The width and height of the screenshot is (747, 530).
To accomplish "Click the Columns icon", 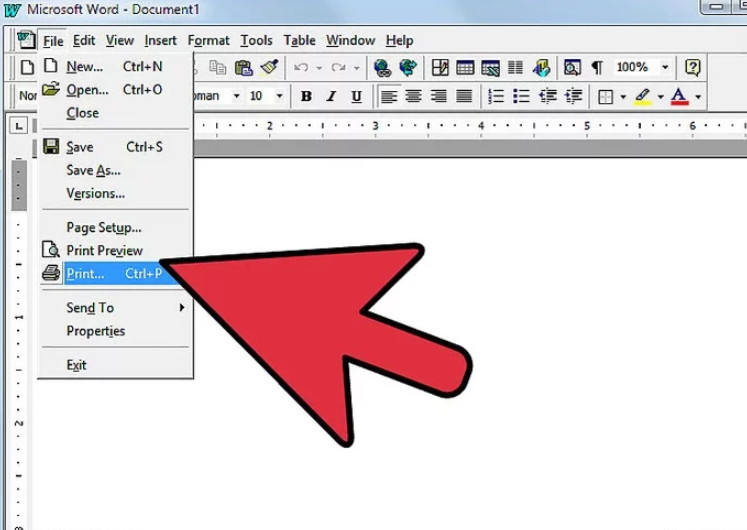I will pos(515,68).
